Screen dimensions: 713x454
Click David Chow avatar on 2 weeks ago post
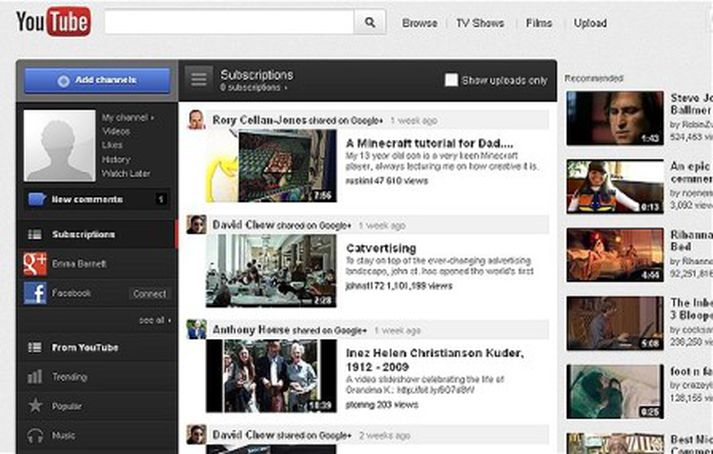[x=196, y=434]
